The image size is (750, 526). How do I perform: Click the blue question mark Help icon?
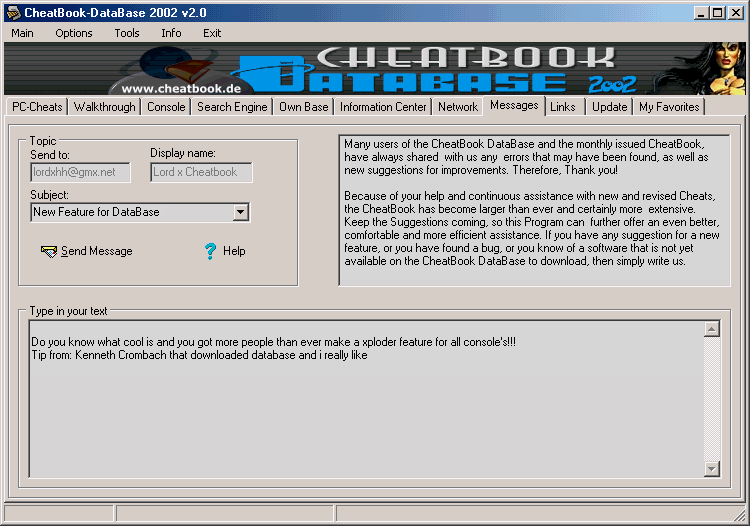coord(210,251)
